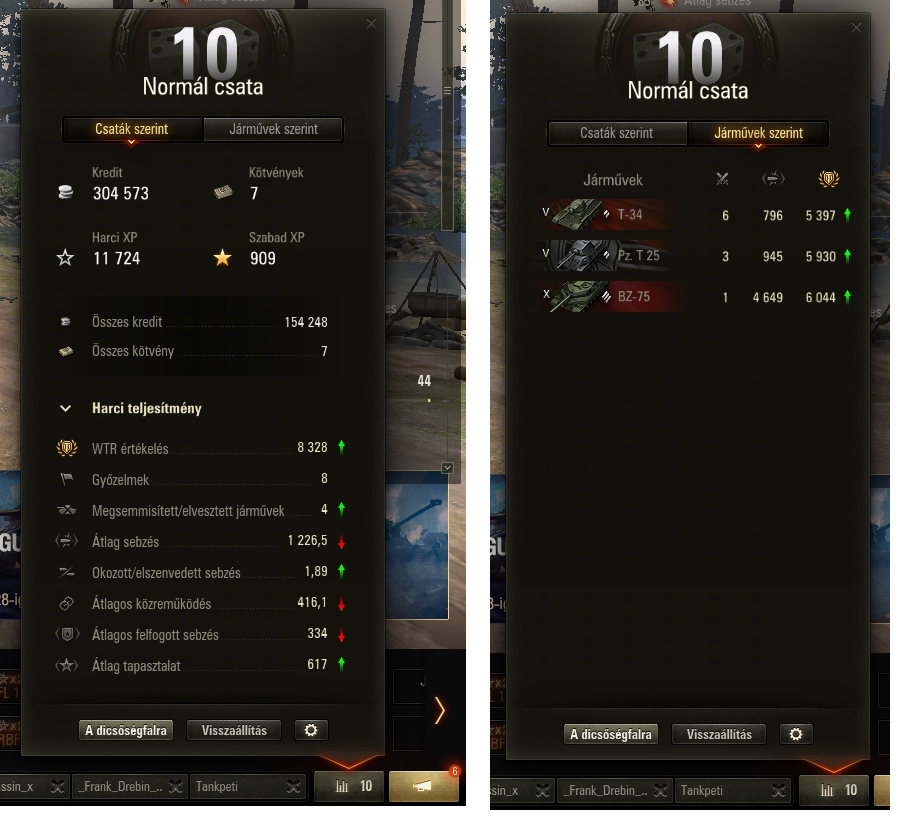Open settings gear in right panel

[x=796, y=734]
